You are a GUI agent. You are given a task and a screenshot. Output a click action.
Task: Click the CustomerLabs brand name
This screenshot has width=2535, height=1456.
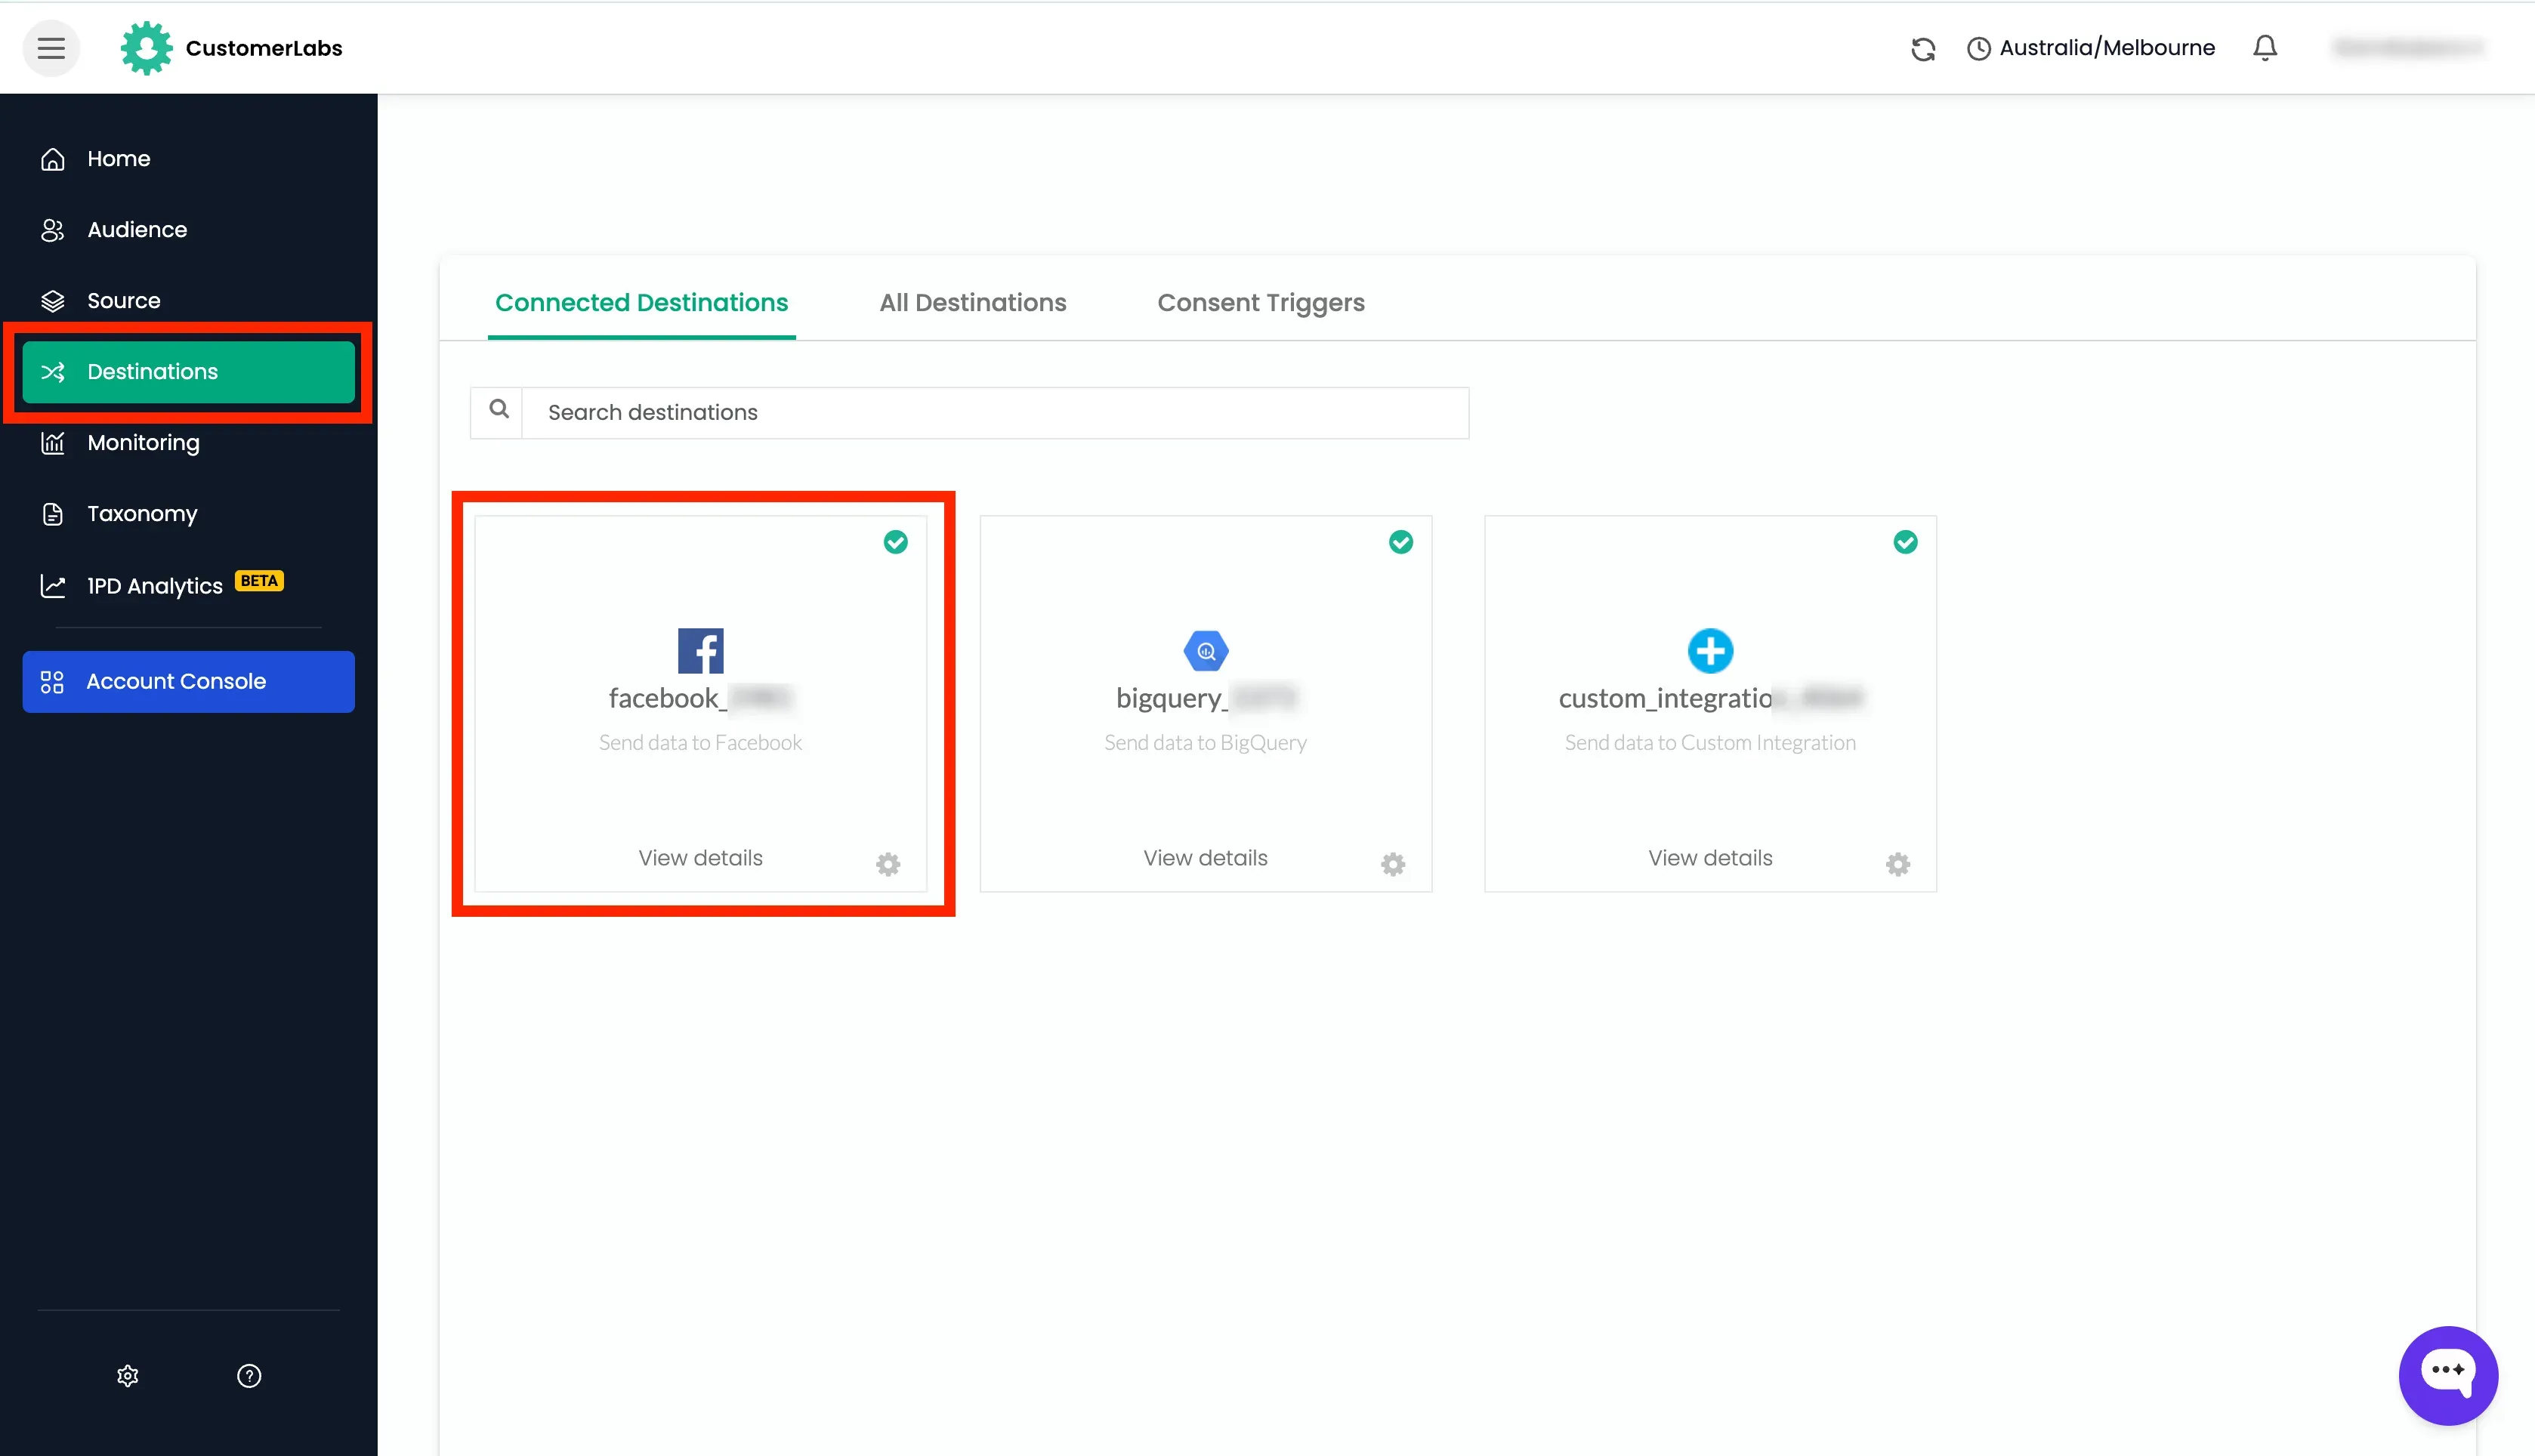click(264, 48)
